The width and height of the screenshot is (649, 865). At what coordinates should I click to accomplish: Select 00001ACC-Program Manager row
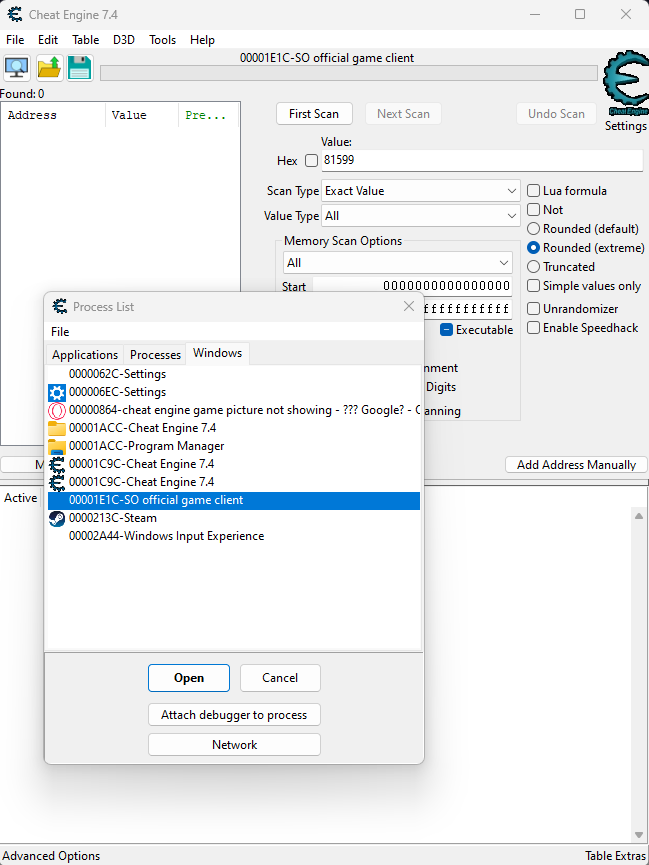[x=233, y=446]
